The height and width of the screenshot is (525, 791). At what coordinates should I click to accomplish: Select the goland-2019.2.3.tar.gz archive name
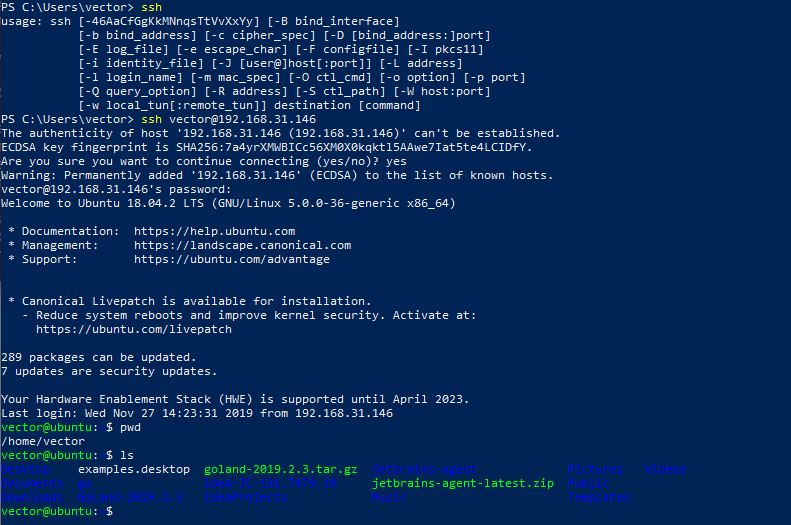coord(280,469)
